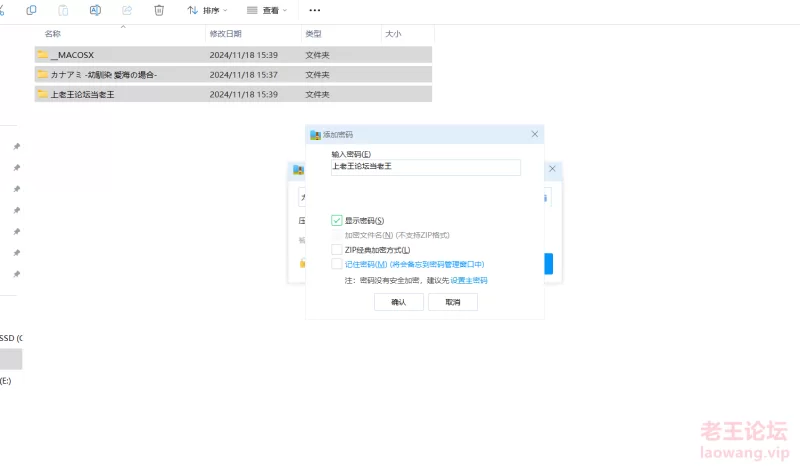Close the 添加密码 dialog with X
Screen dimensions: 800x466
(535, 134)
